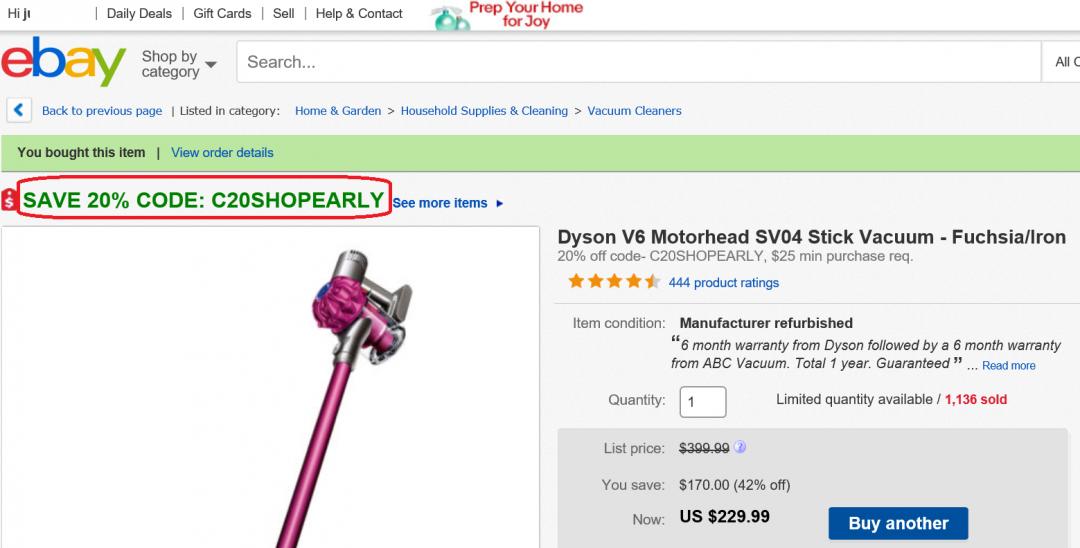Image resolution: width=1080 pixels, height=548 pixels.
Task: Open 444 product ratings link
Action: tap(723, 283)
